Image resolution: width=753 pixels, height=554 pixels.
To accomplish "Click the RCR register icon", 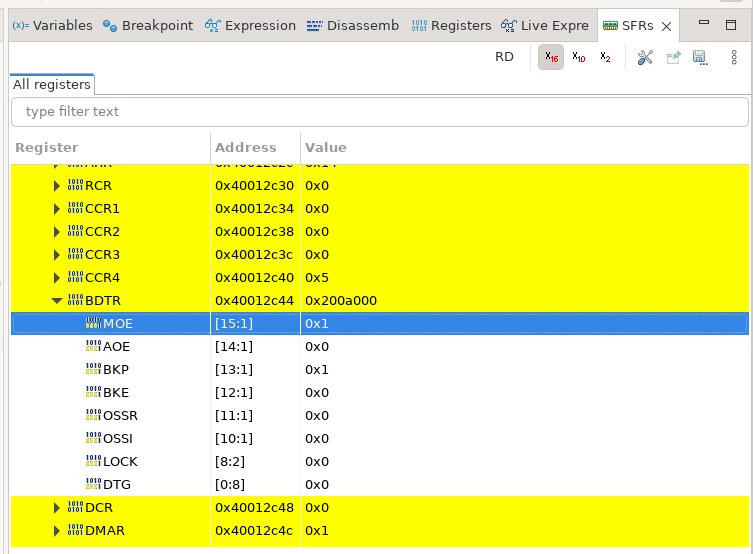I will pos(75,185).
